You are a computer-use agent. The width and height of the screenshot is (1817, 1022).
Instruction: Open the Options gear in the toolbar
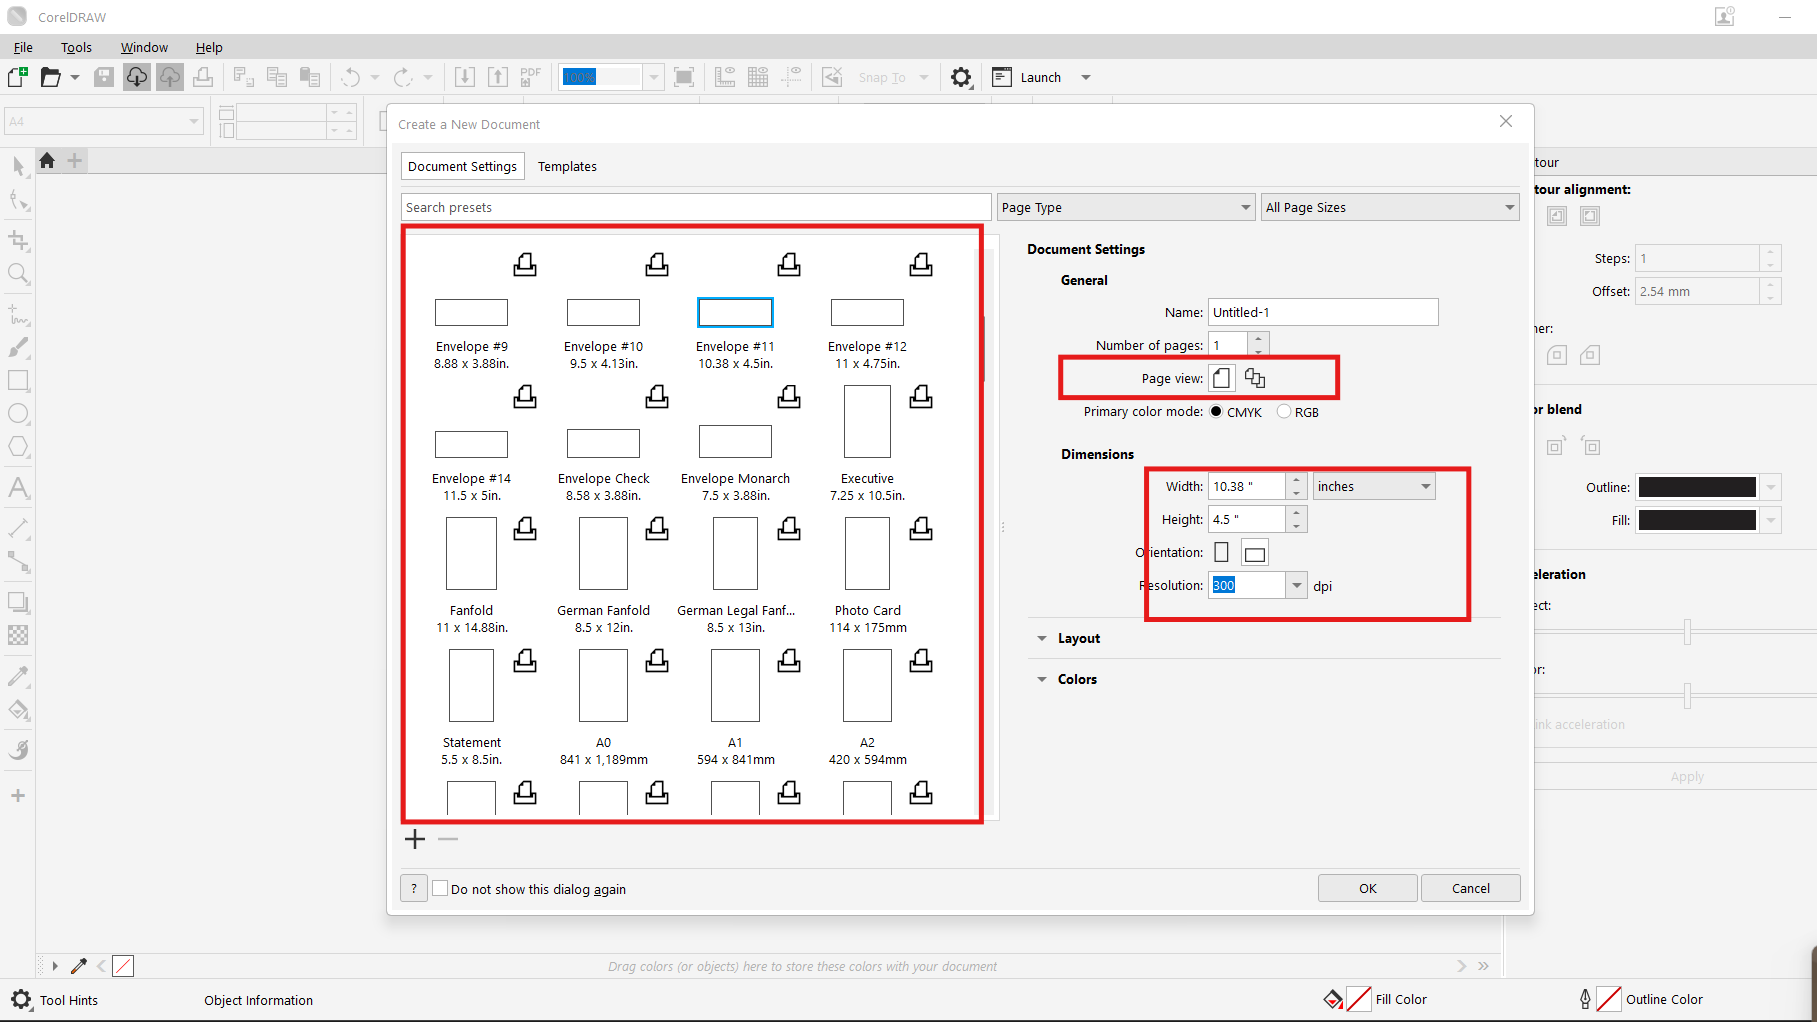[x=961, y=77]
